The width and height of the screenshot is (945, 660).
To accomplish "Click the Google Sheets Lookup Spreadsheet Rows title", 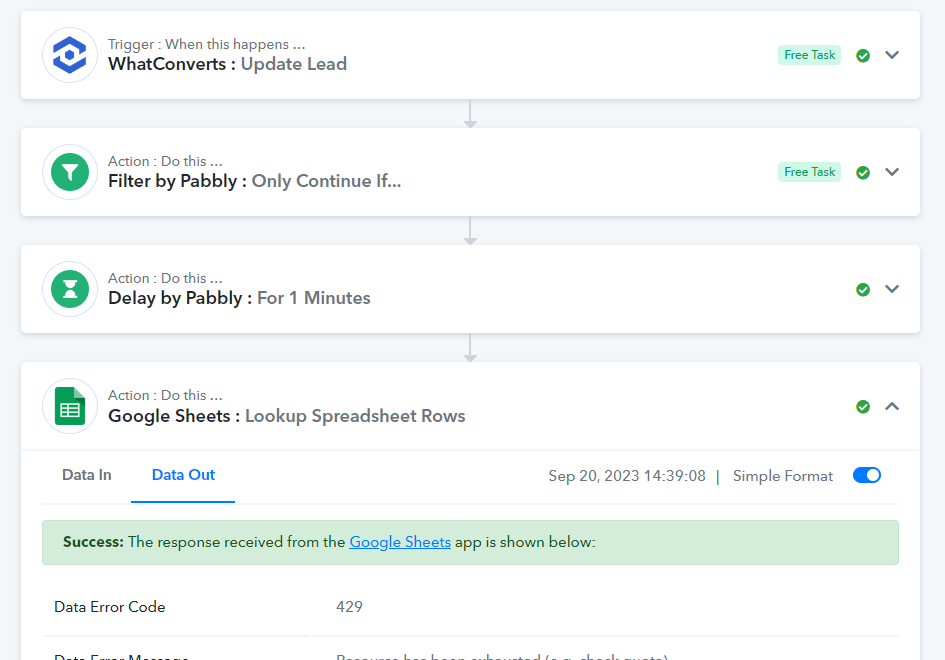I will pyautogui.click(x=287, y=416).
